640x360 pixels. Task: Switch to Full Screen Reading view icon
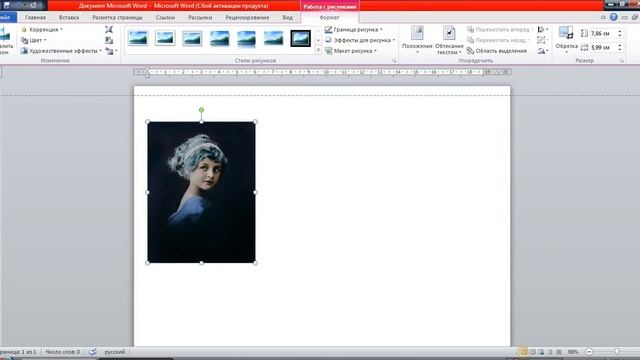pos(533,351)
